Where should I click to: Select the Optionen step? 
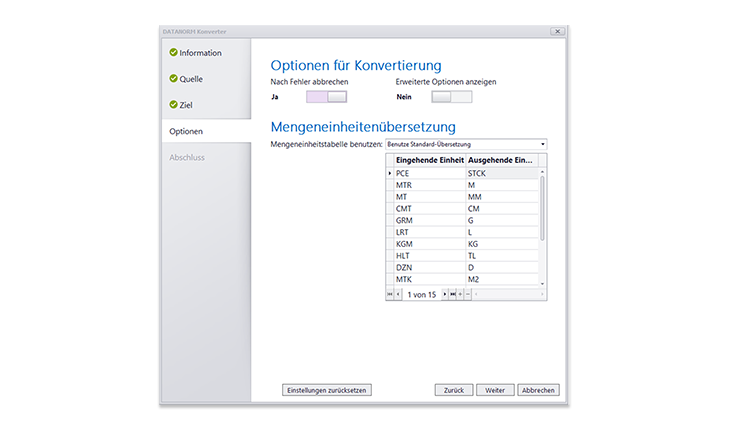(x=206, y=131)
